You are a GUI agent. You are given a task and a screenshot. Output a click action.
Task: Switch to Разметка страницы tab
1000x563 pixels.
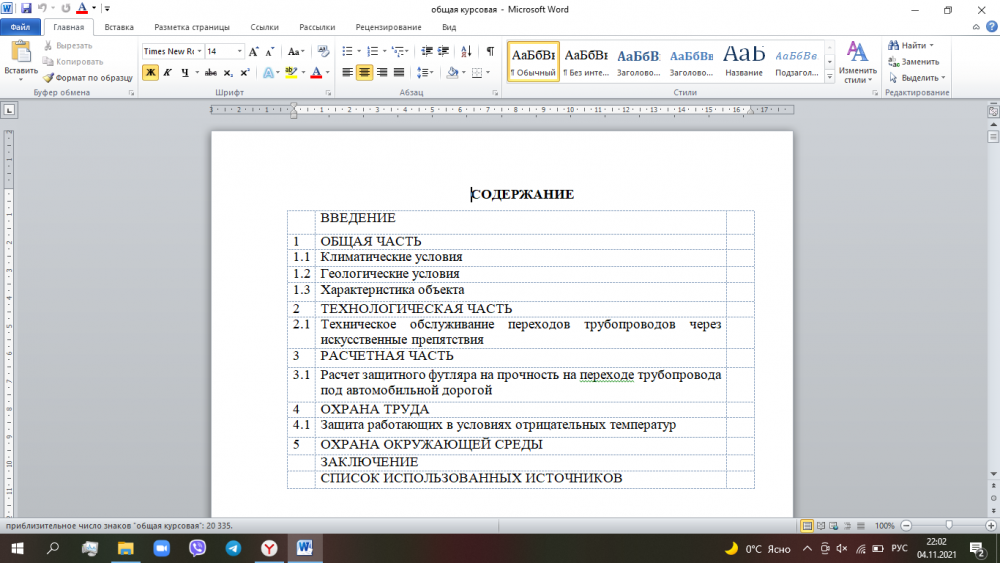pos(192,27)
